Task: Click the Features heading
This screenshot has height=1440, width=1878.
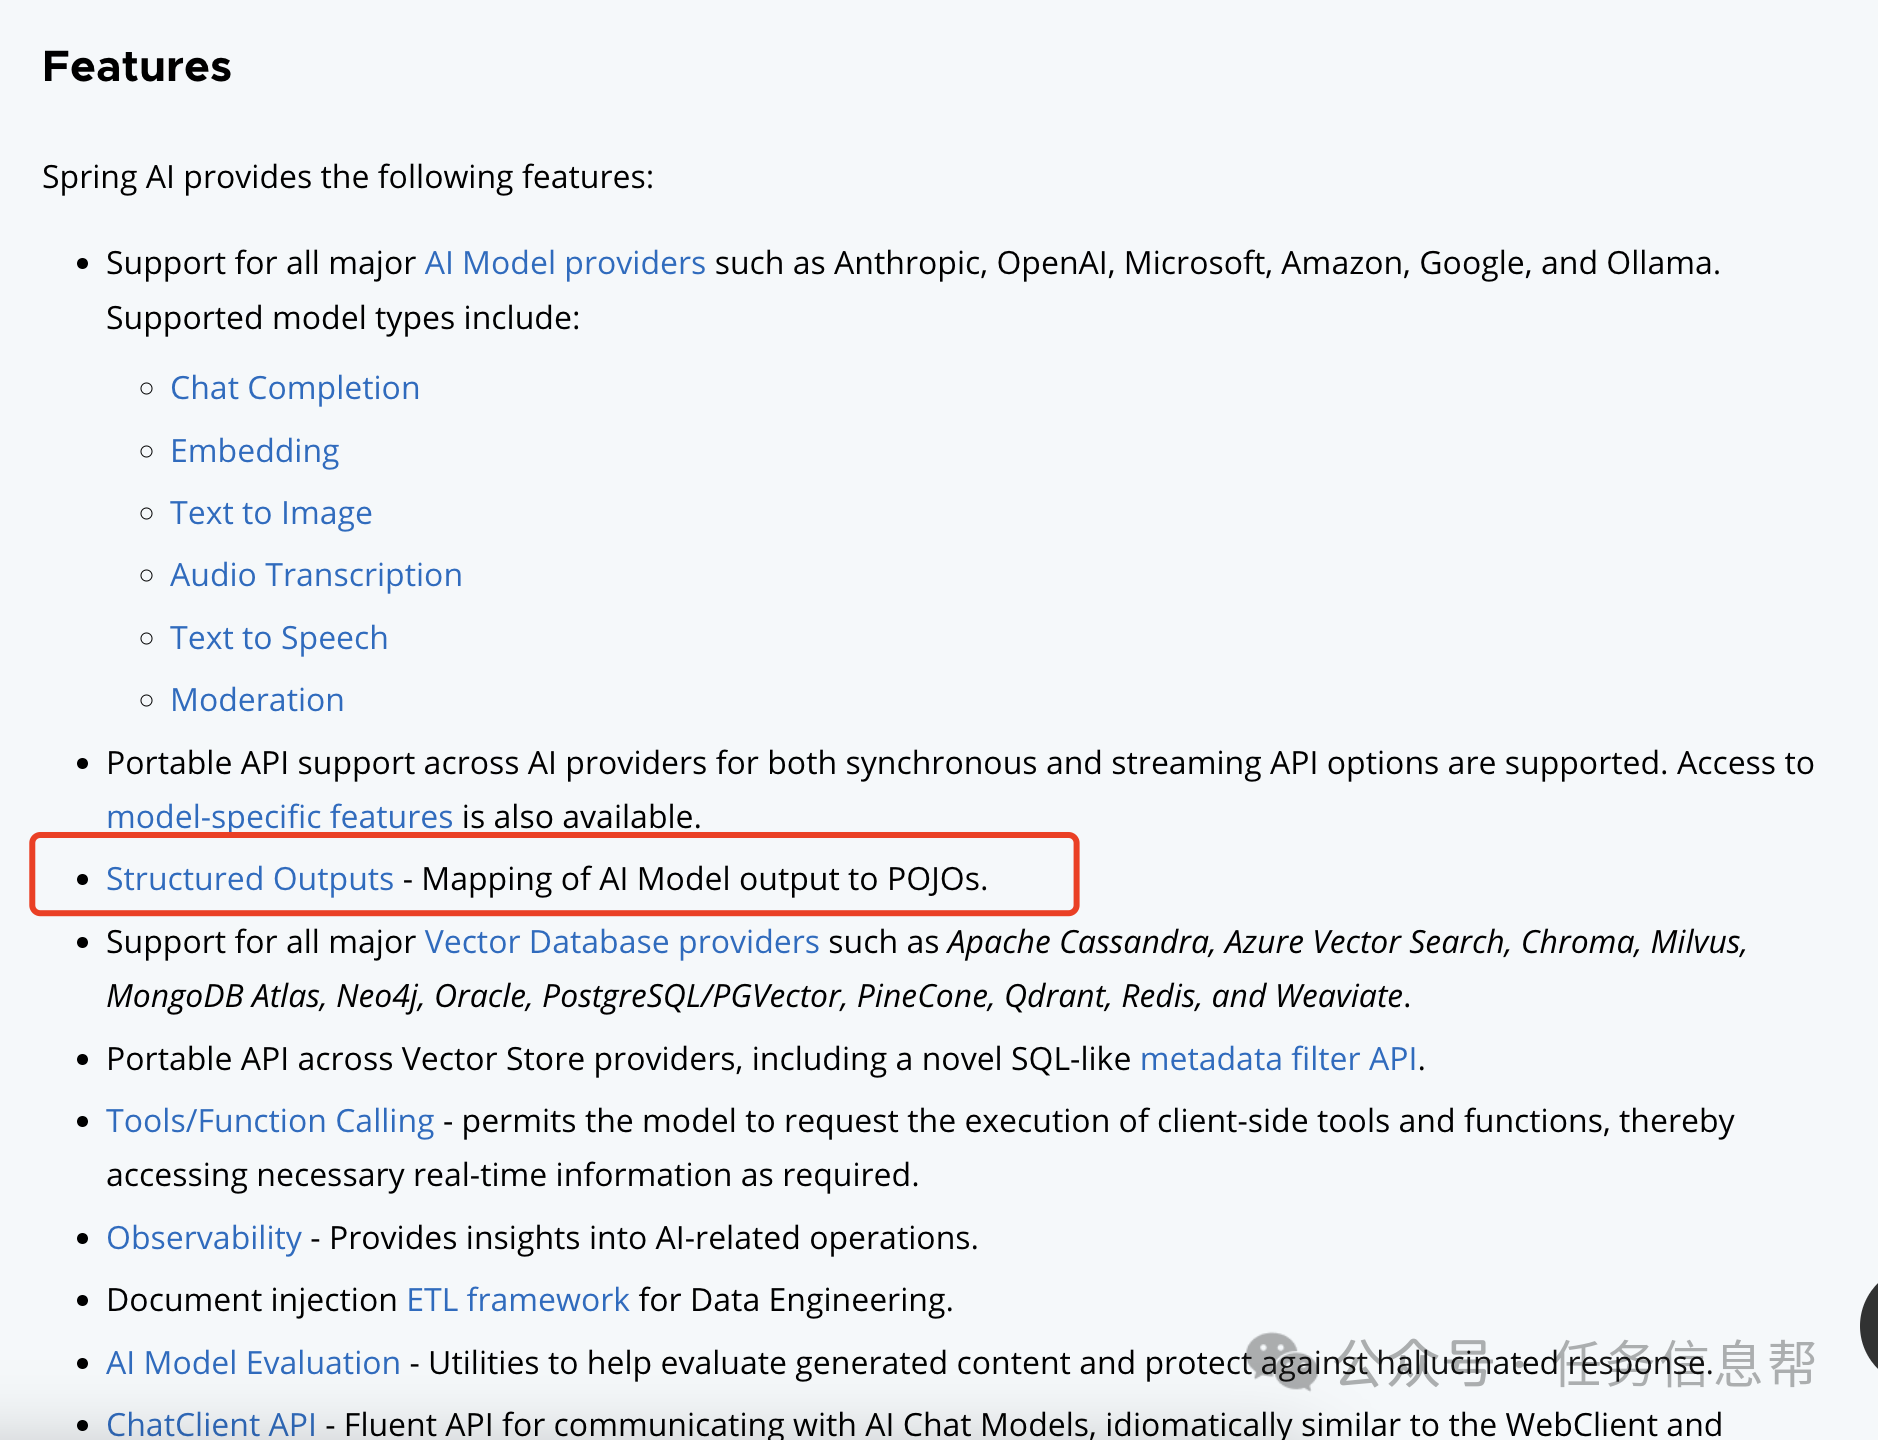Action: [x=137, y=67]
